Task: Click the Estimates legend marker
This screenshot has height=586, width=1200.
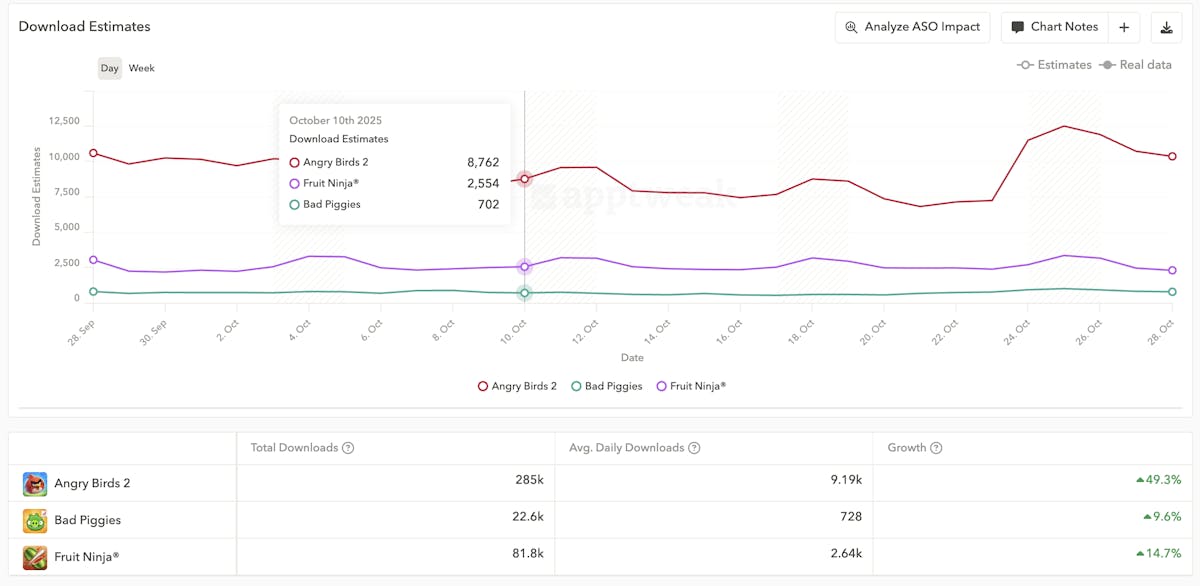Action: tap(1025, 65)
